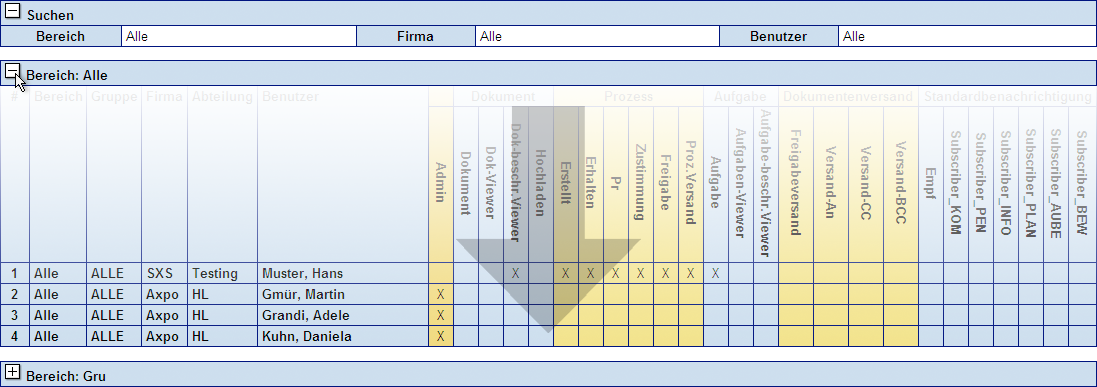This screenshot has height=387, width=1097.
Task: Click the Subscriber_KOM column header
Action: pos(956,183)
